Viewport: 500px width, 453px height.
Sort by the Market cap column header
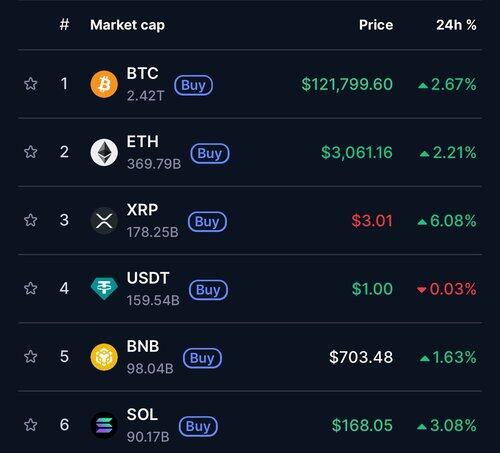(x=127, y=25)
